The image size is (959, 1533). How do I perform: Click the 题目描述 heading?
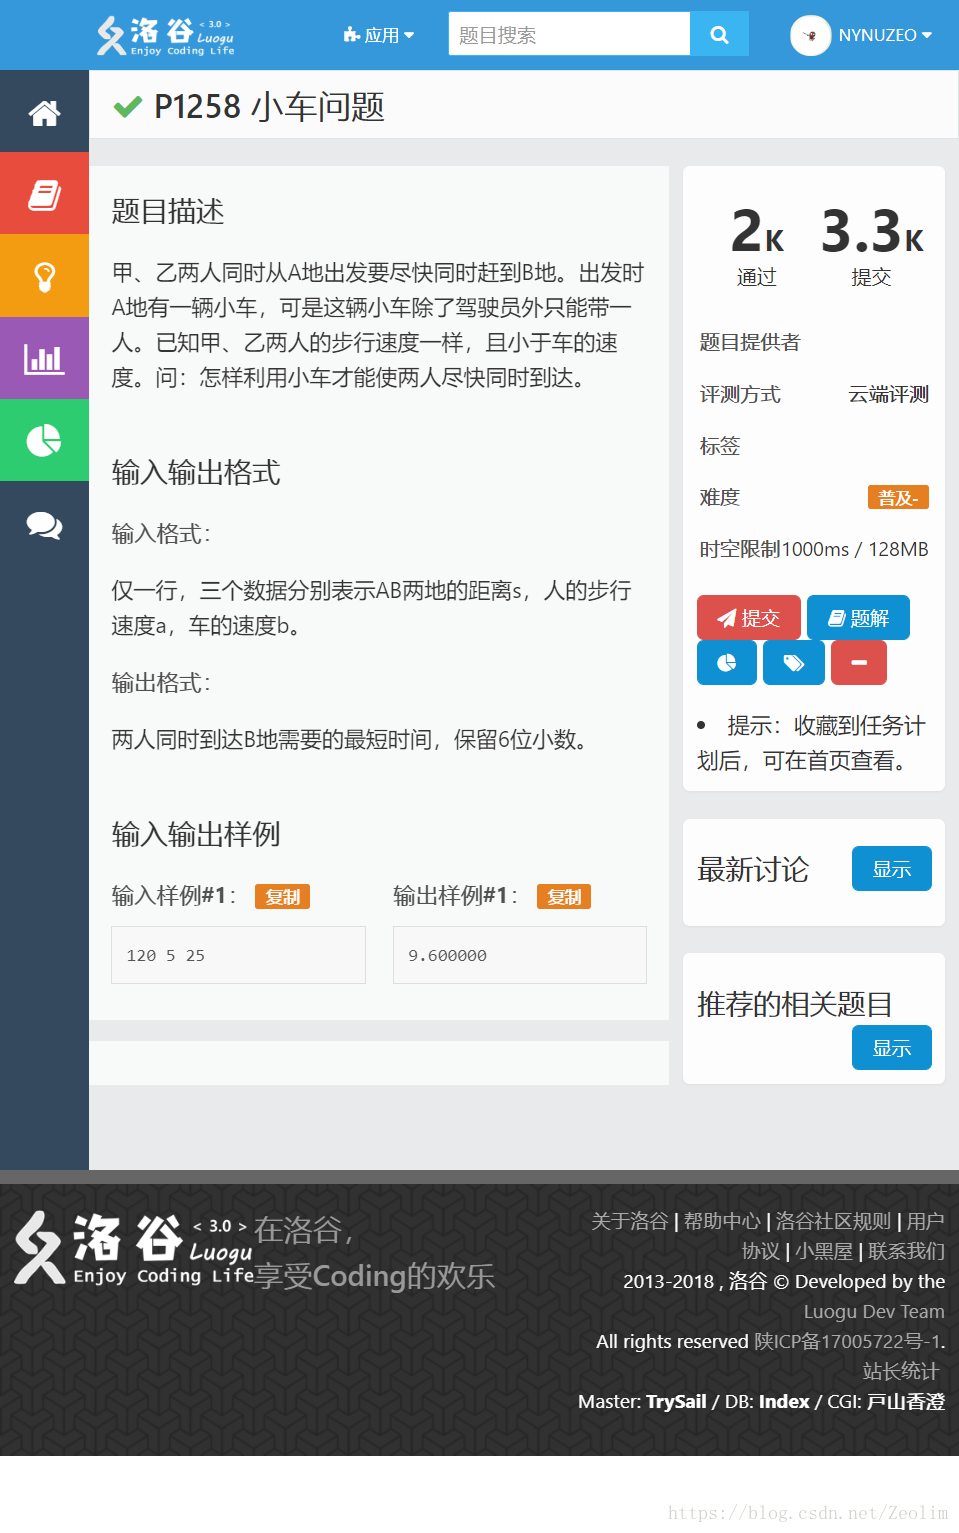(x=168, y=211)
